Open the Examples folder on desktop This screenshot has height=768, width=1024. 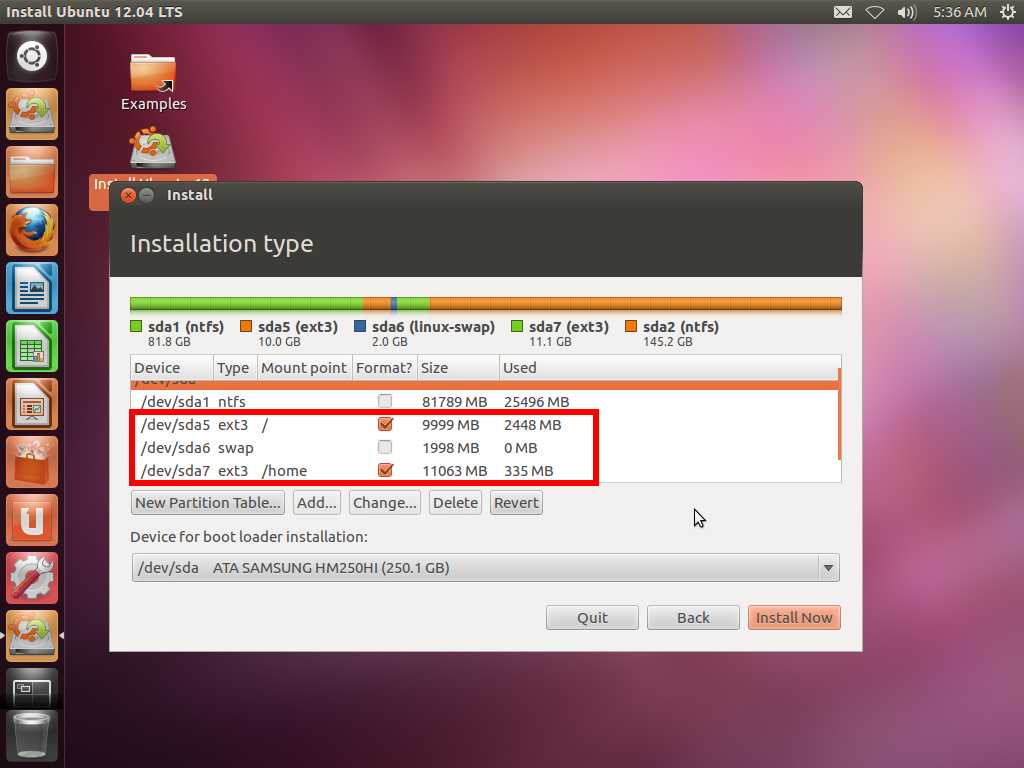click(153, 82)
